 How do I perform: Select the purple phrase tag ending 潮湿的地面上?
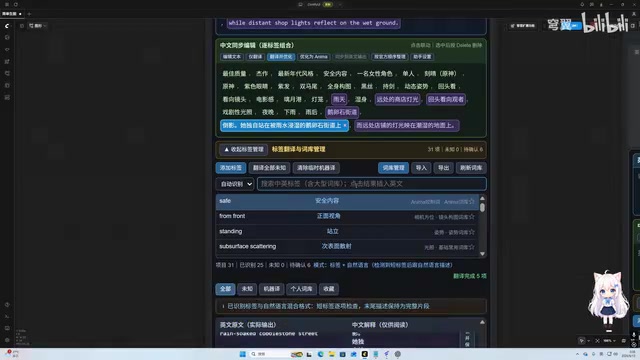407,125
